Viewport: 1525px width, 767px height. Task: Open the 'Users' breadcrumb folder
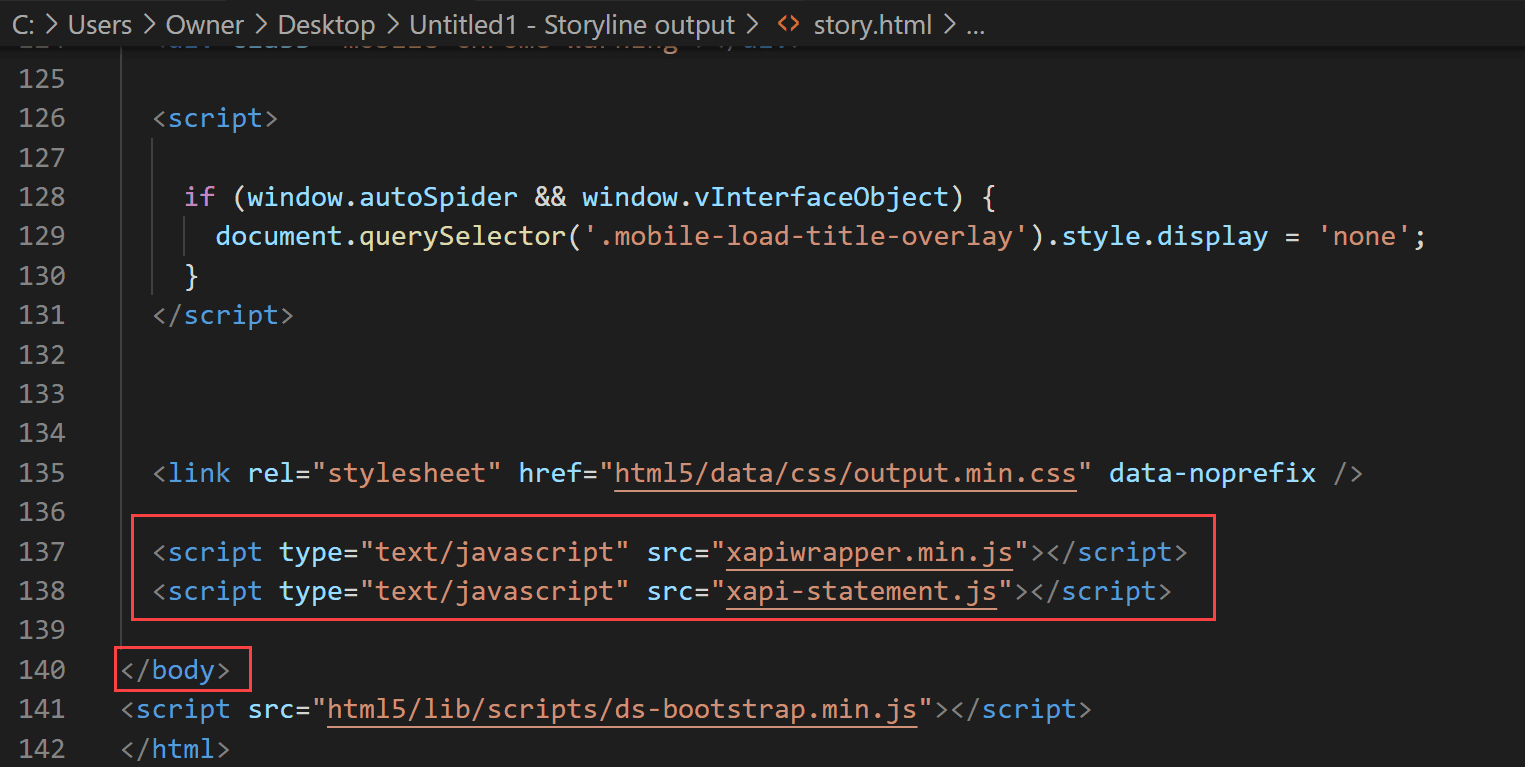coord(99,25)
